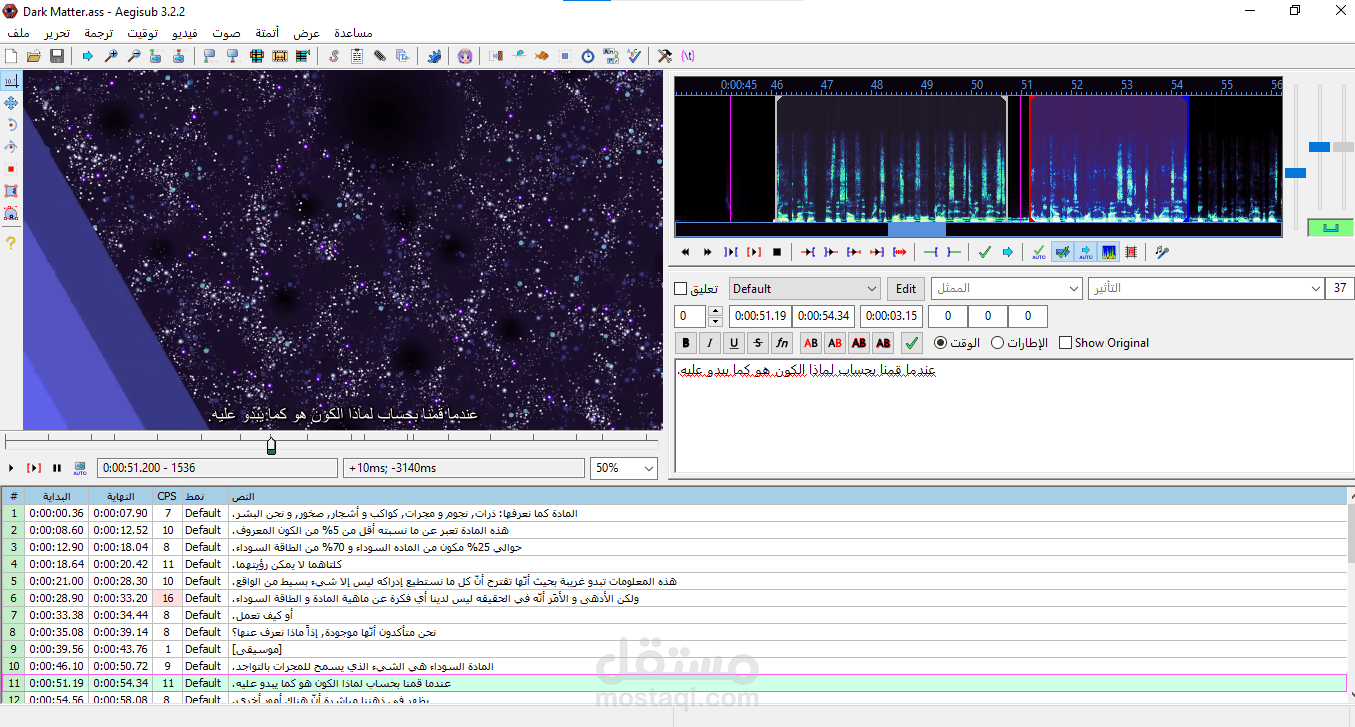Open the تحرير edit menu
Viewport: 1355px width, 727px height.
[56, 33]
